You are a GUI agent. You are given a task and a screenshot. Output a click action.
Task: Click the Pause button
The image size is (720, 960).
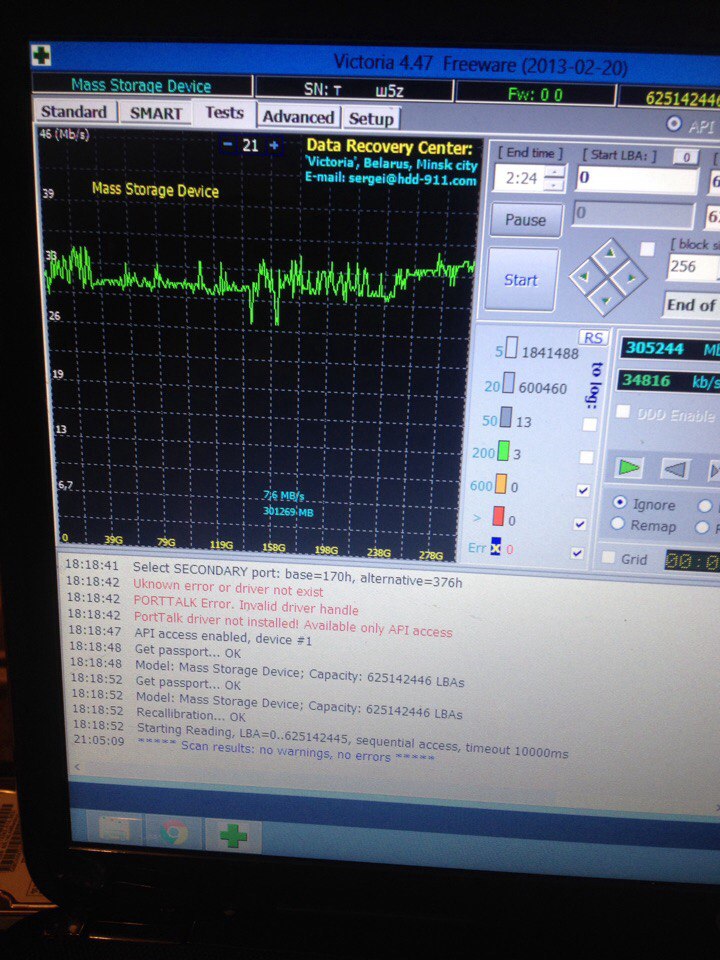(x=526, y=220)
